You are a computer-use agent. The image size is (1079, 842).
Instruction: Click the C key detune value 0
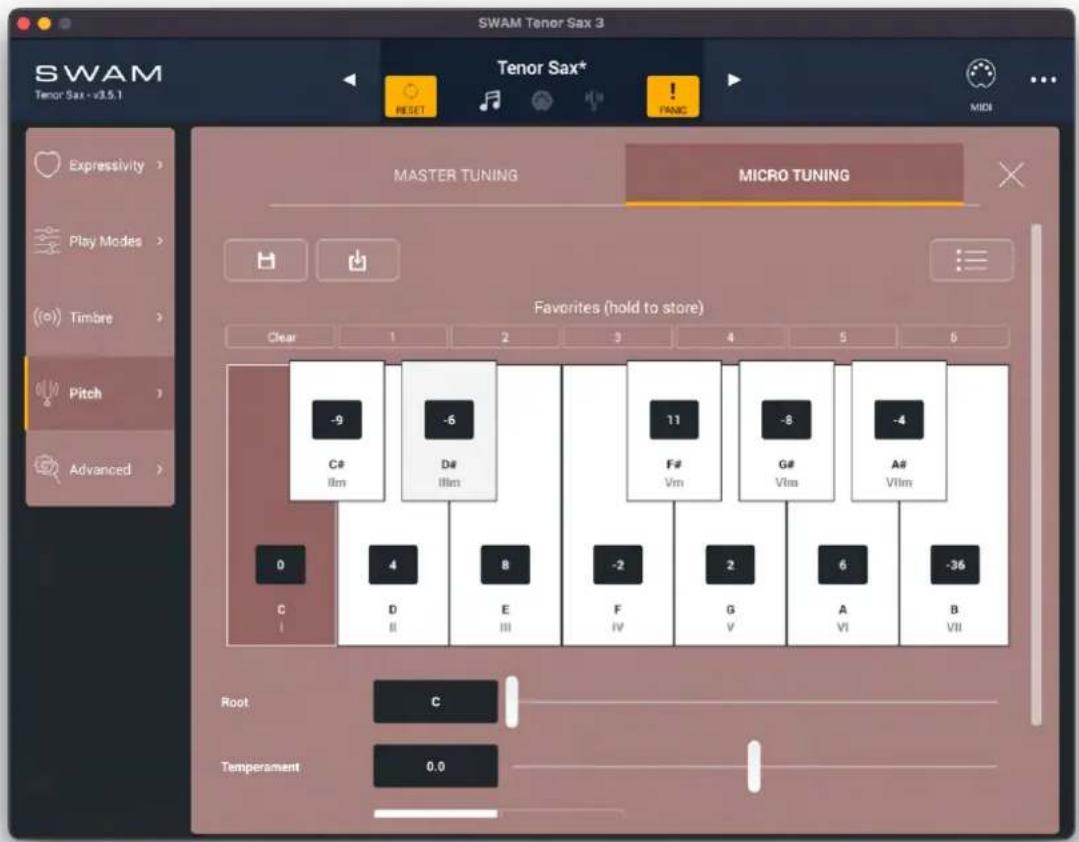(280, 565)
